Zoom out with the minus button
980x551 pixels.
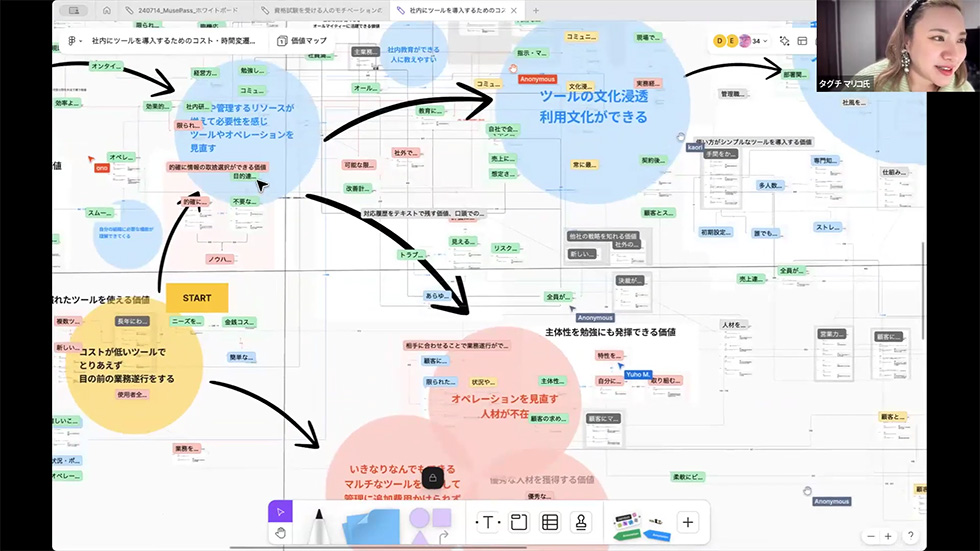click(871, 536)
